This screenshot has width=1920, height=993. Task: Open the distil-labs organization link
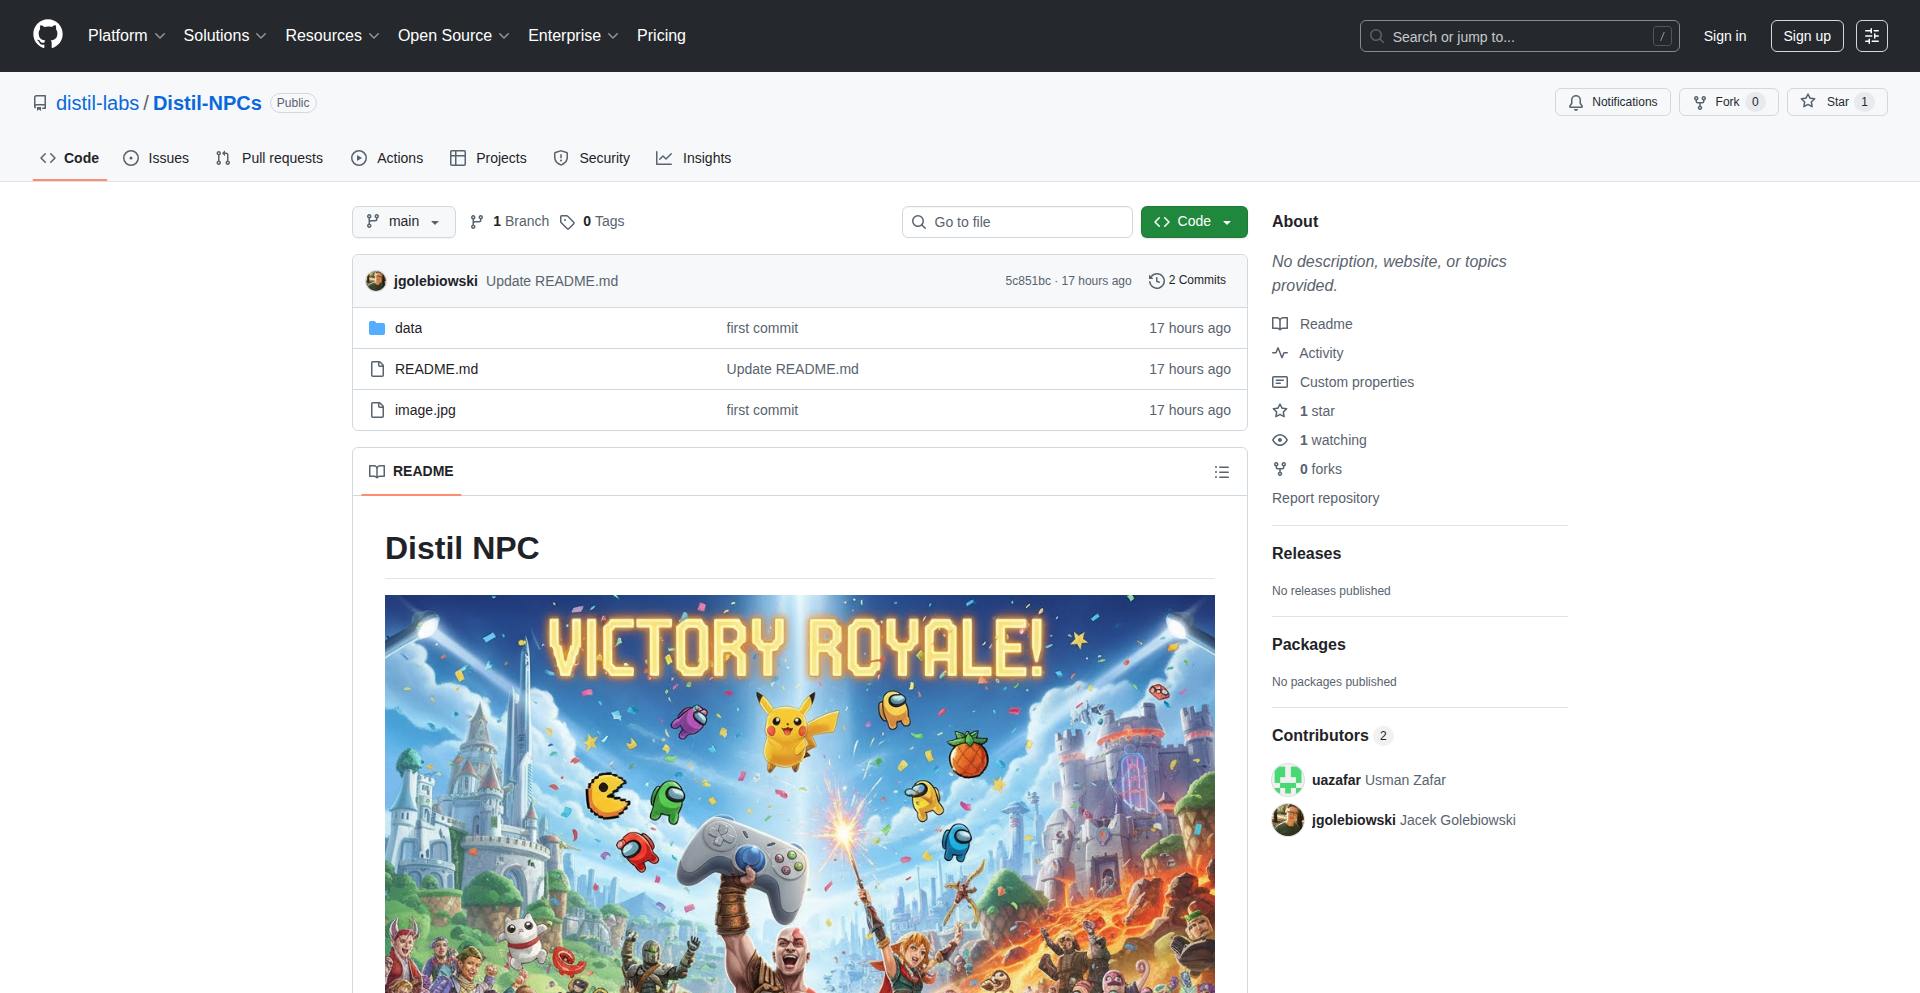point(98,103)
